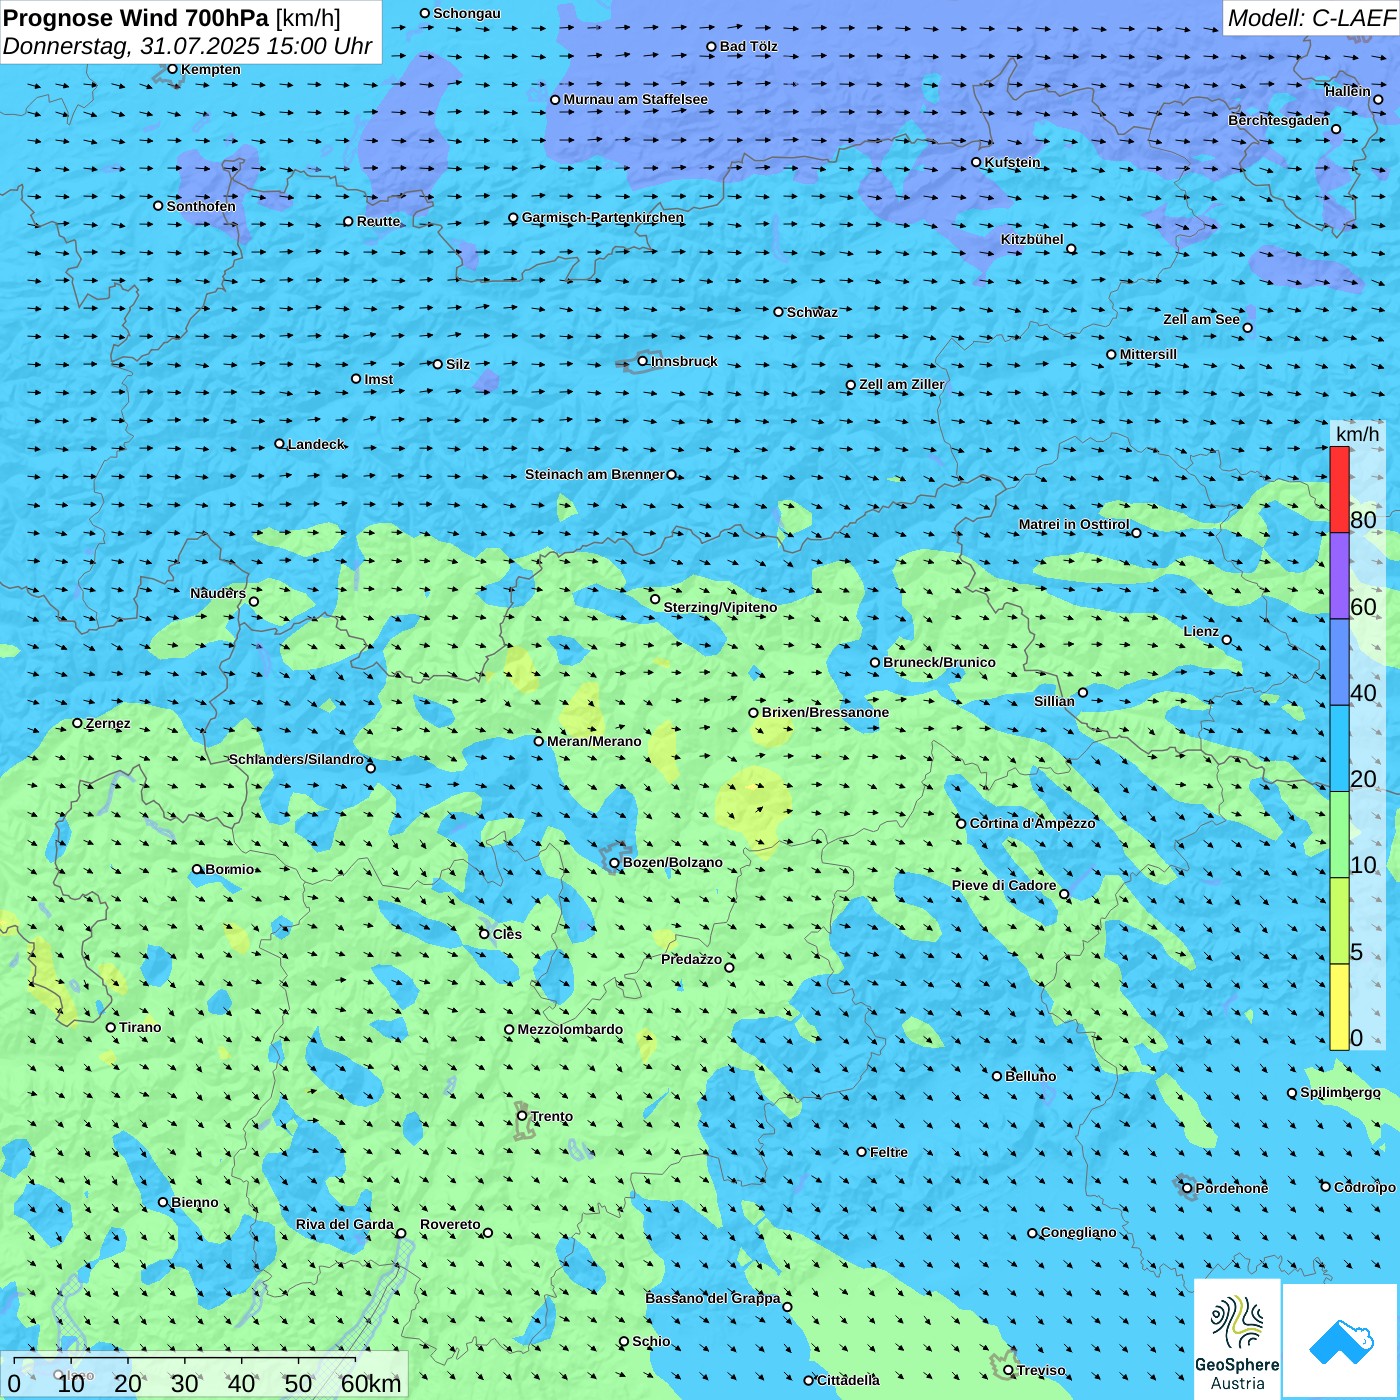Select the 'Schlanders/Silandro' label
The height and width of the screenshot is (1400, 1400).
click(296, 759)
